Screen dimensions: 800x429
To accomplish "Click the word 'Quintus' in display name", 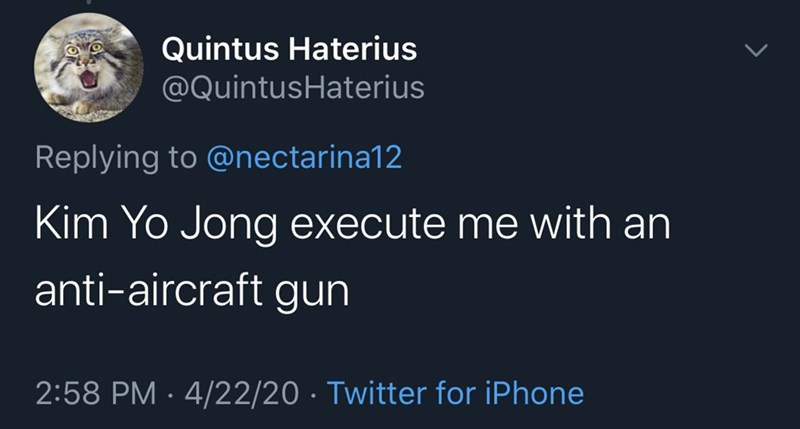I will [x=216, y=48].
